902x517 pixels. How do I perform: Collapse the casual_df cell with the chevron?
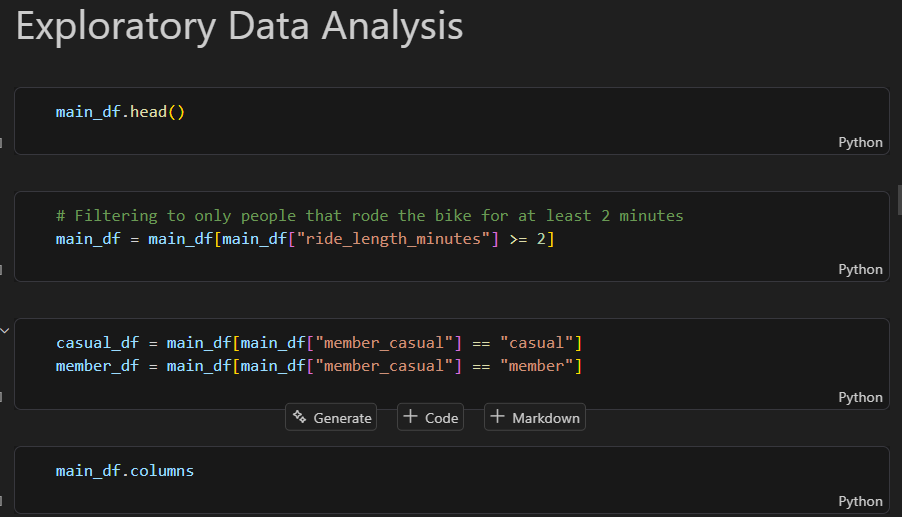tap(5, 331)
